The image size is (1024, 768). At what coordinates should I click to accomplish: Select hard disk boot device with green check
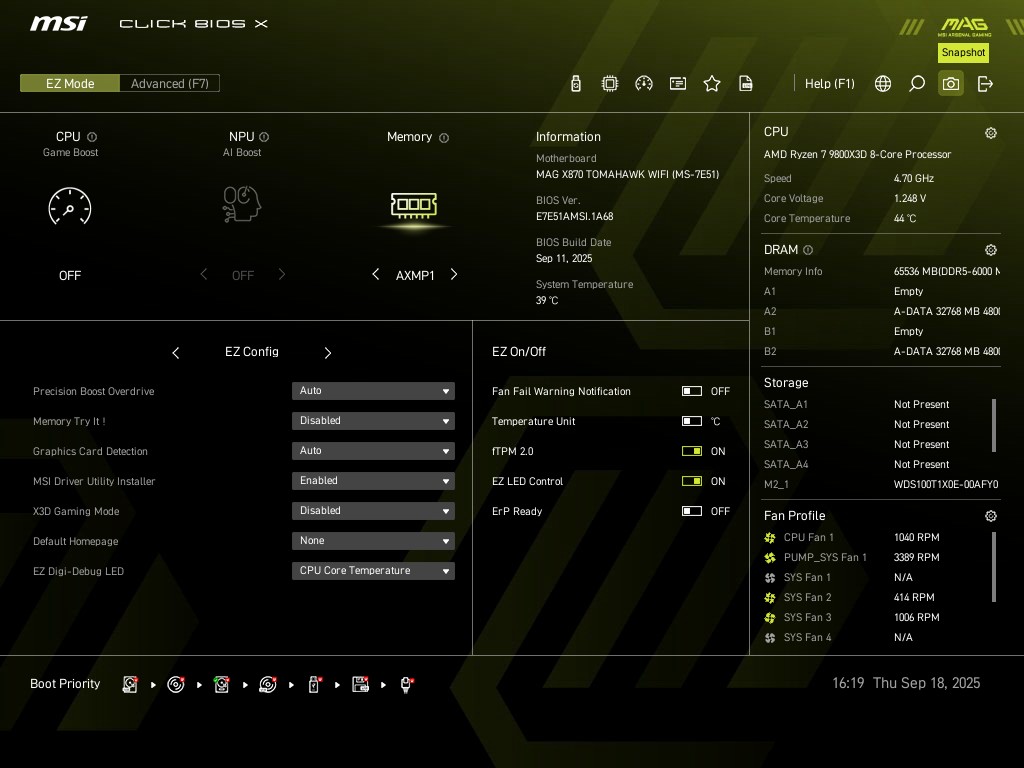221,684
